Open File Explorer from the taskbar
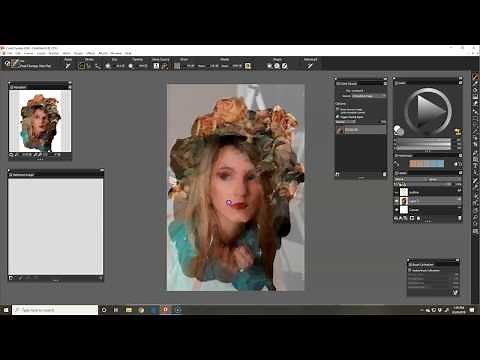Screen dimensions: 480x360 point(129,310)
